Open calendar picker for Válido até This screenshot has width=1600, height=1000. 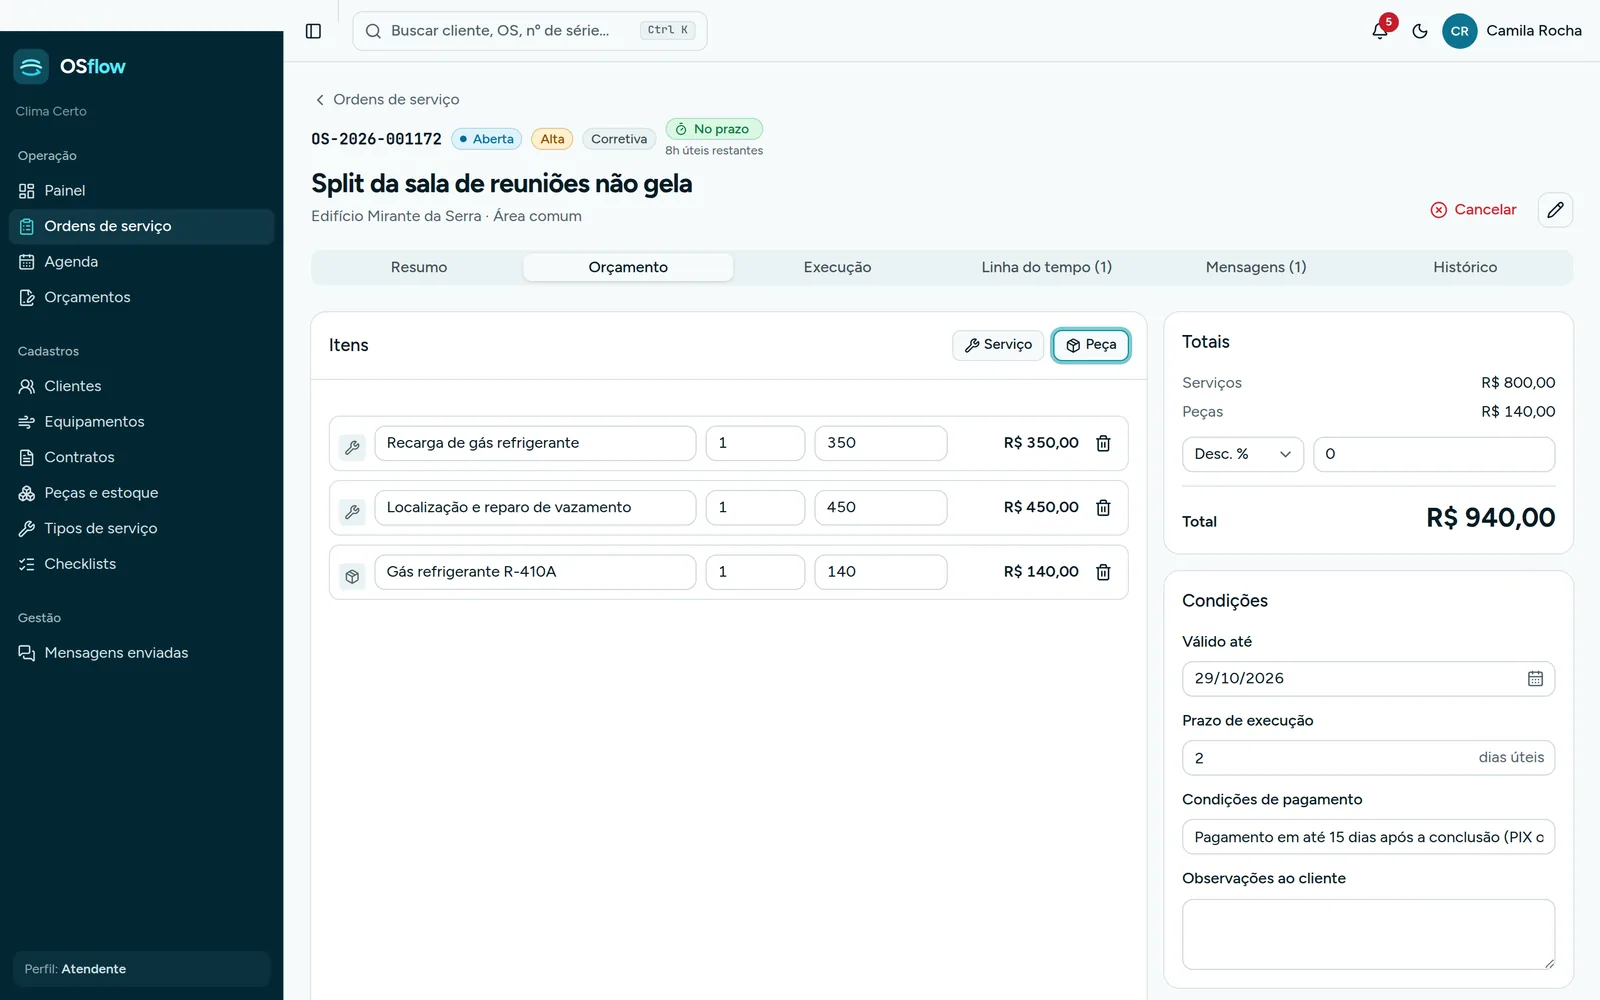pyautogui.click(x=1535, y=679)
